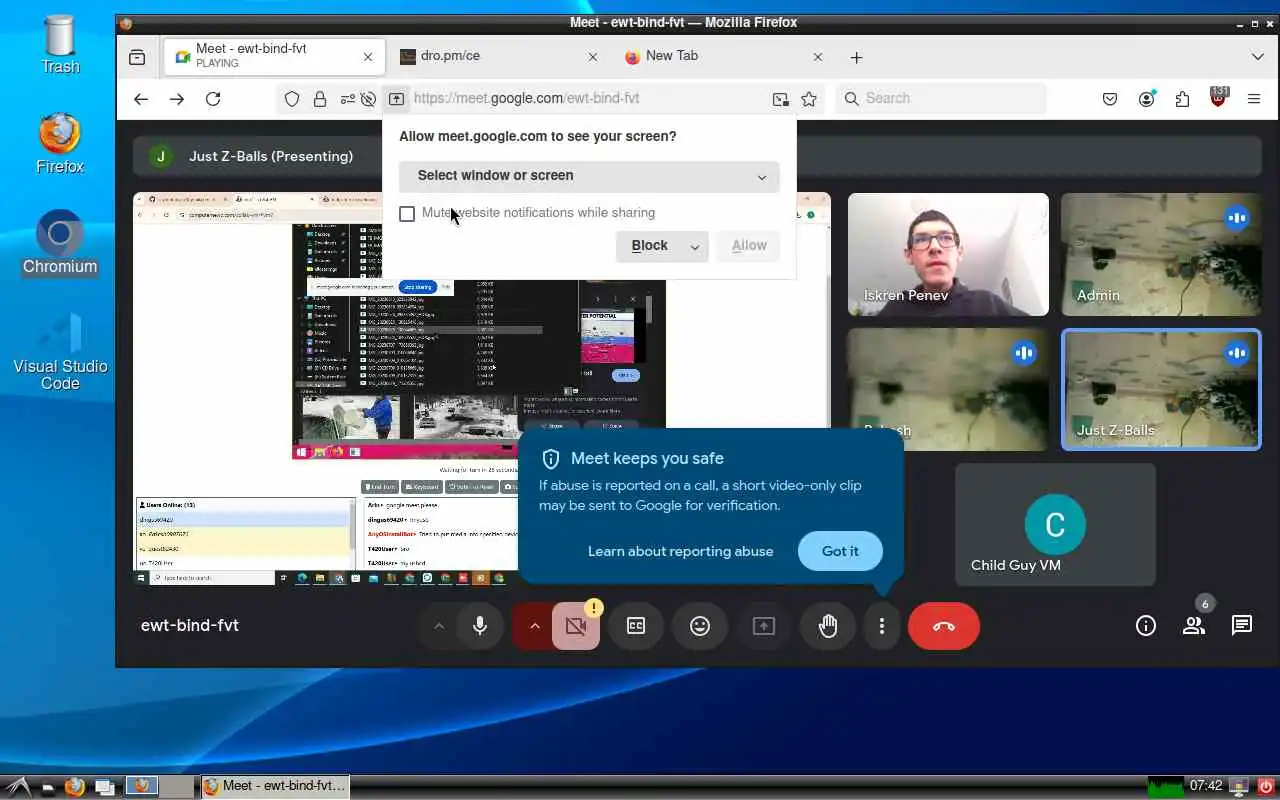The height and width of the screenshot is (800, 1280).
Task: Open the Save to Pocket icon
Action: point(1110,99)
